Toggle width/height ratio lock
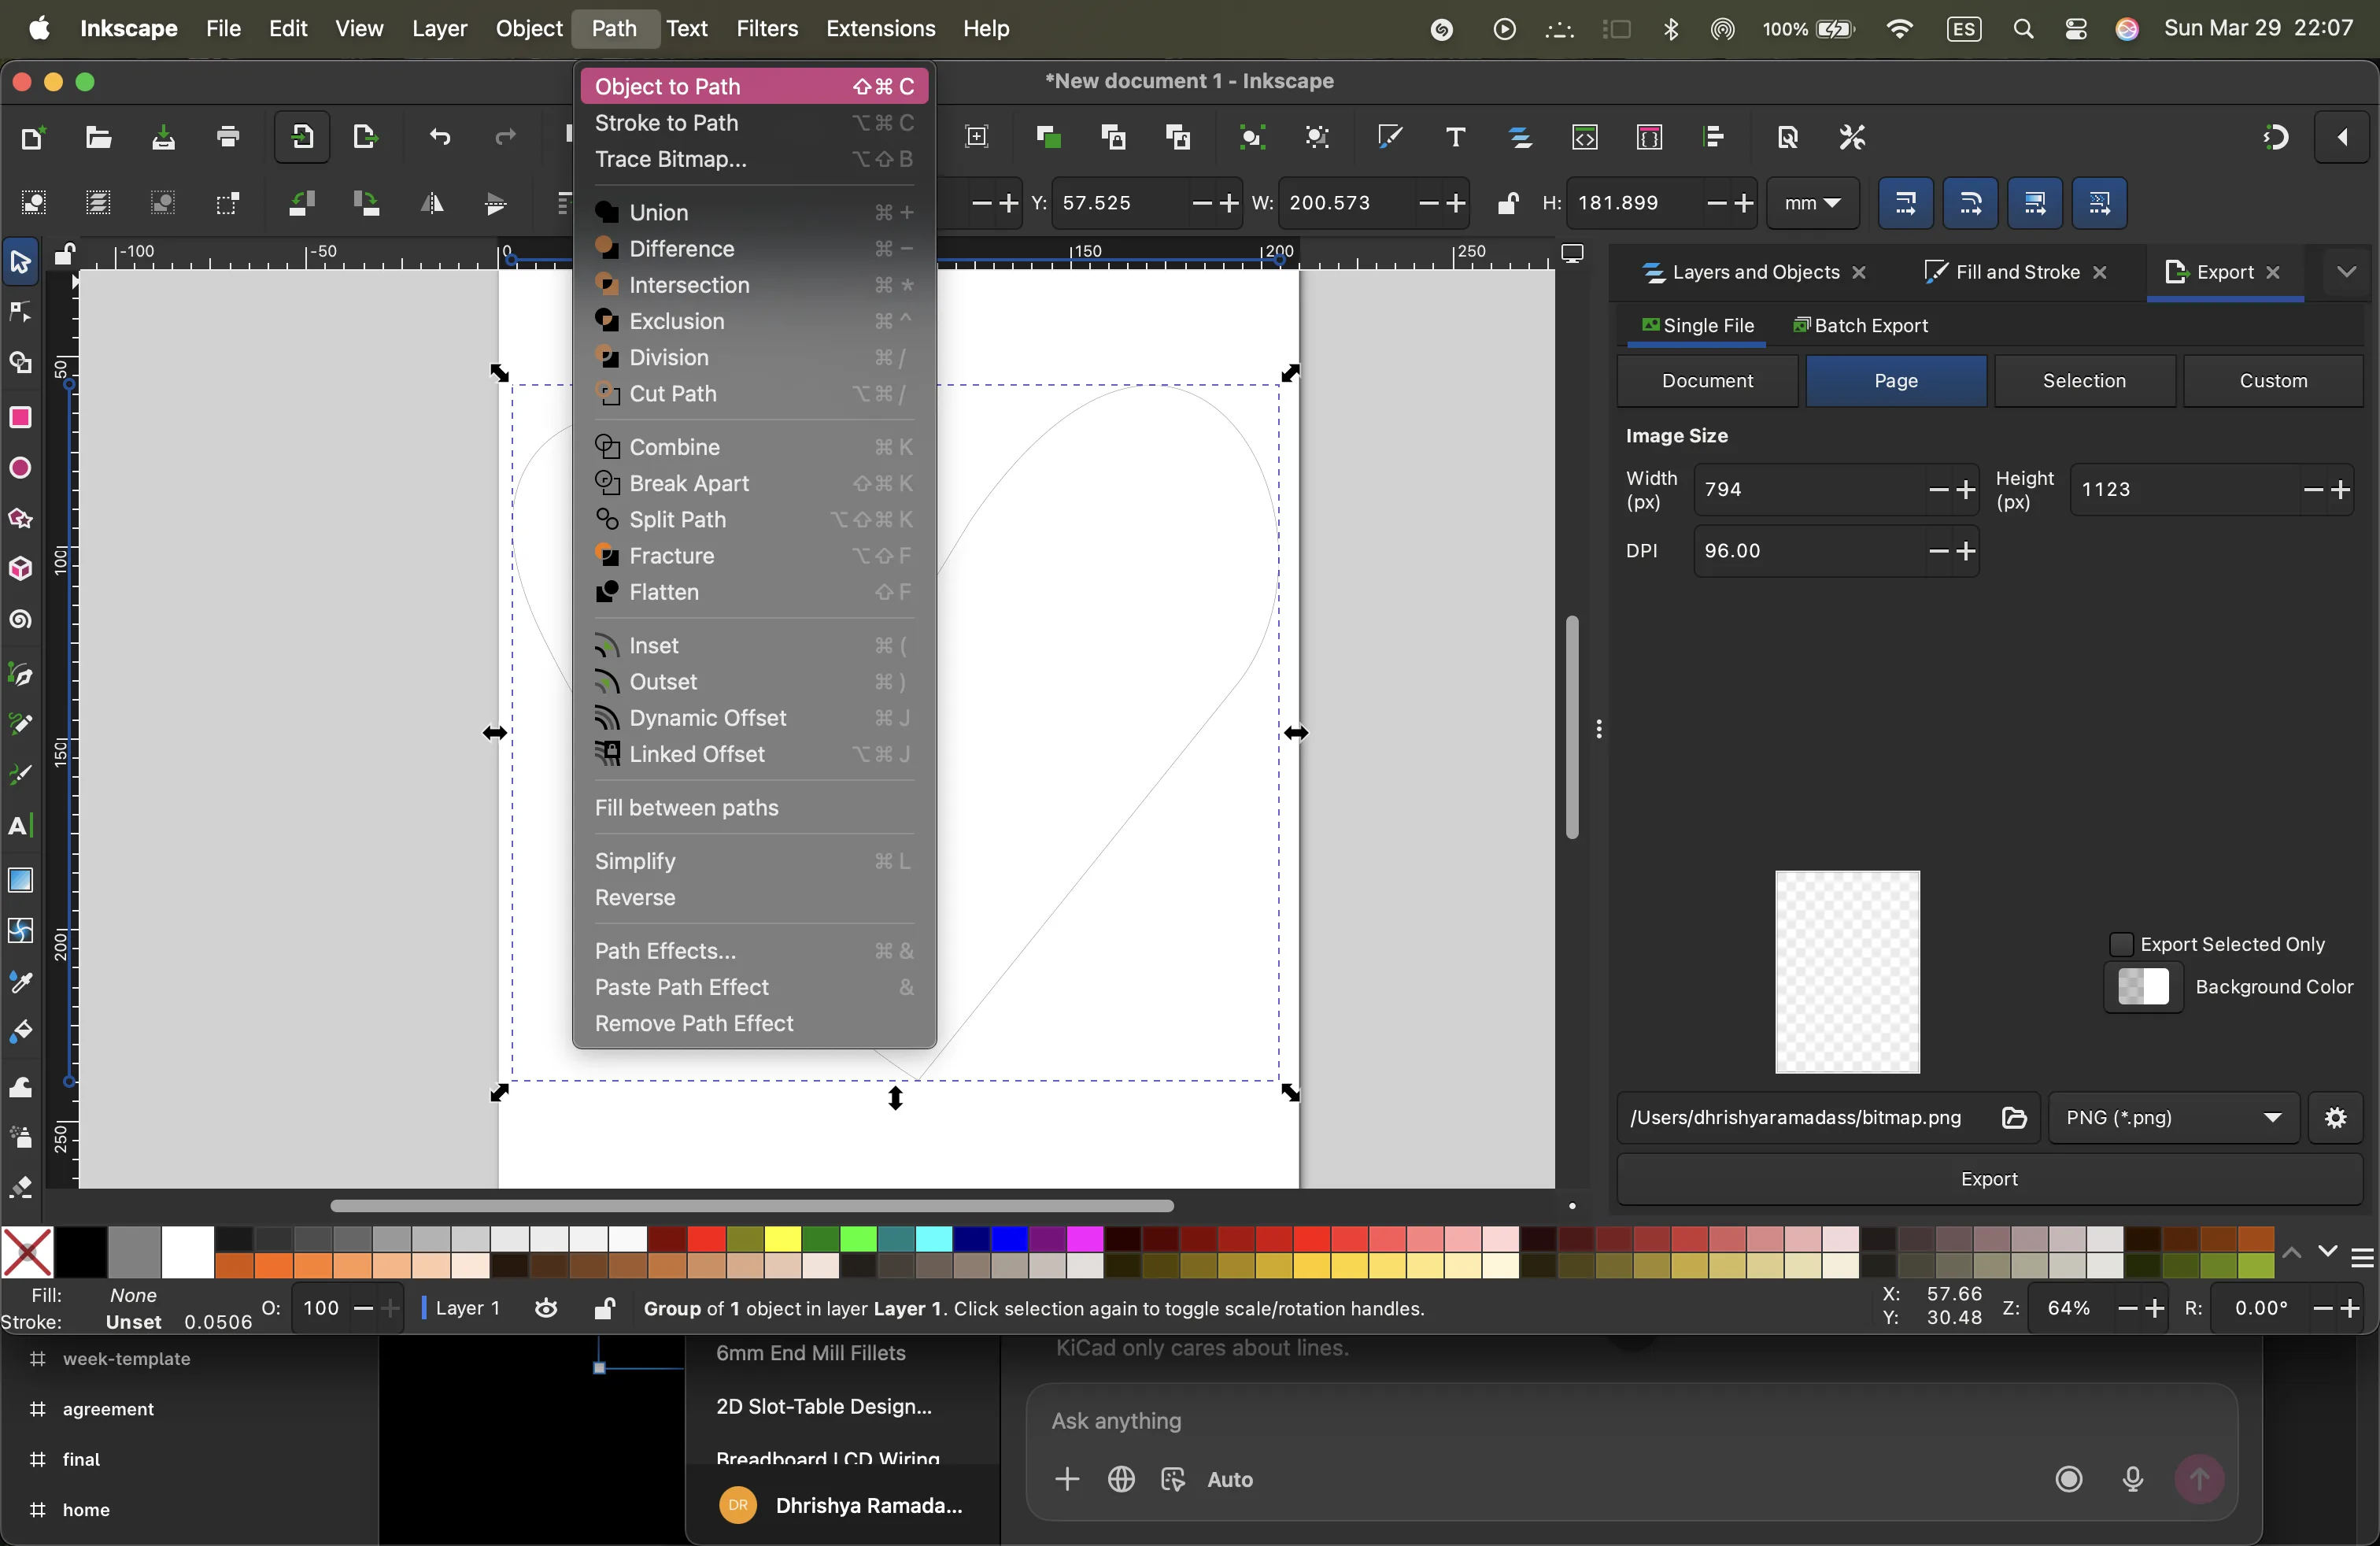The image size is (2380, 1546). [1508, 203]
